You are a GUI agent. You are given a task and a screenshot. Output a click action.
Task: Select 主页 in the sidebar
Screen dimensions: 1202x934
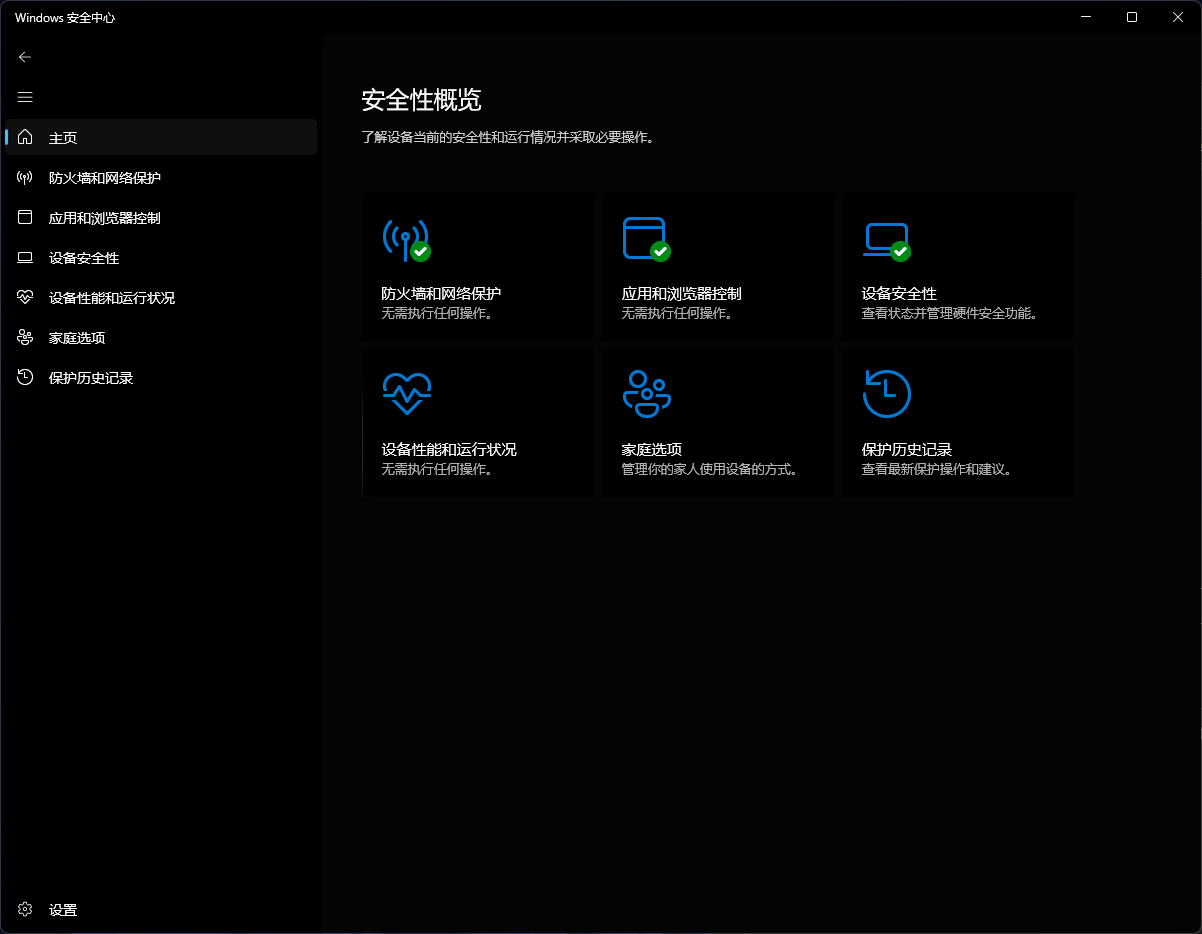[161, 137]
